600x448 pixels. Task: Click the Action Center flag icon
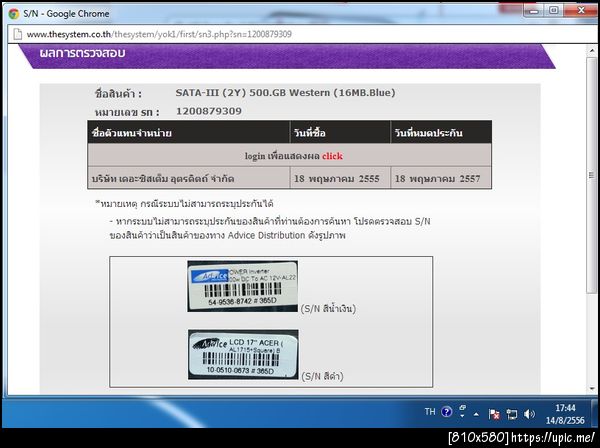(x=494, y=414)
